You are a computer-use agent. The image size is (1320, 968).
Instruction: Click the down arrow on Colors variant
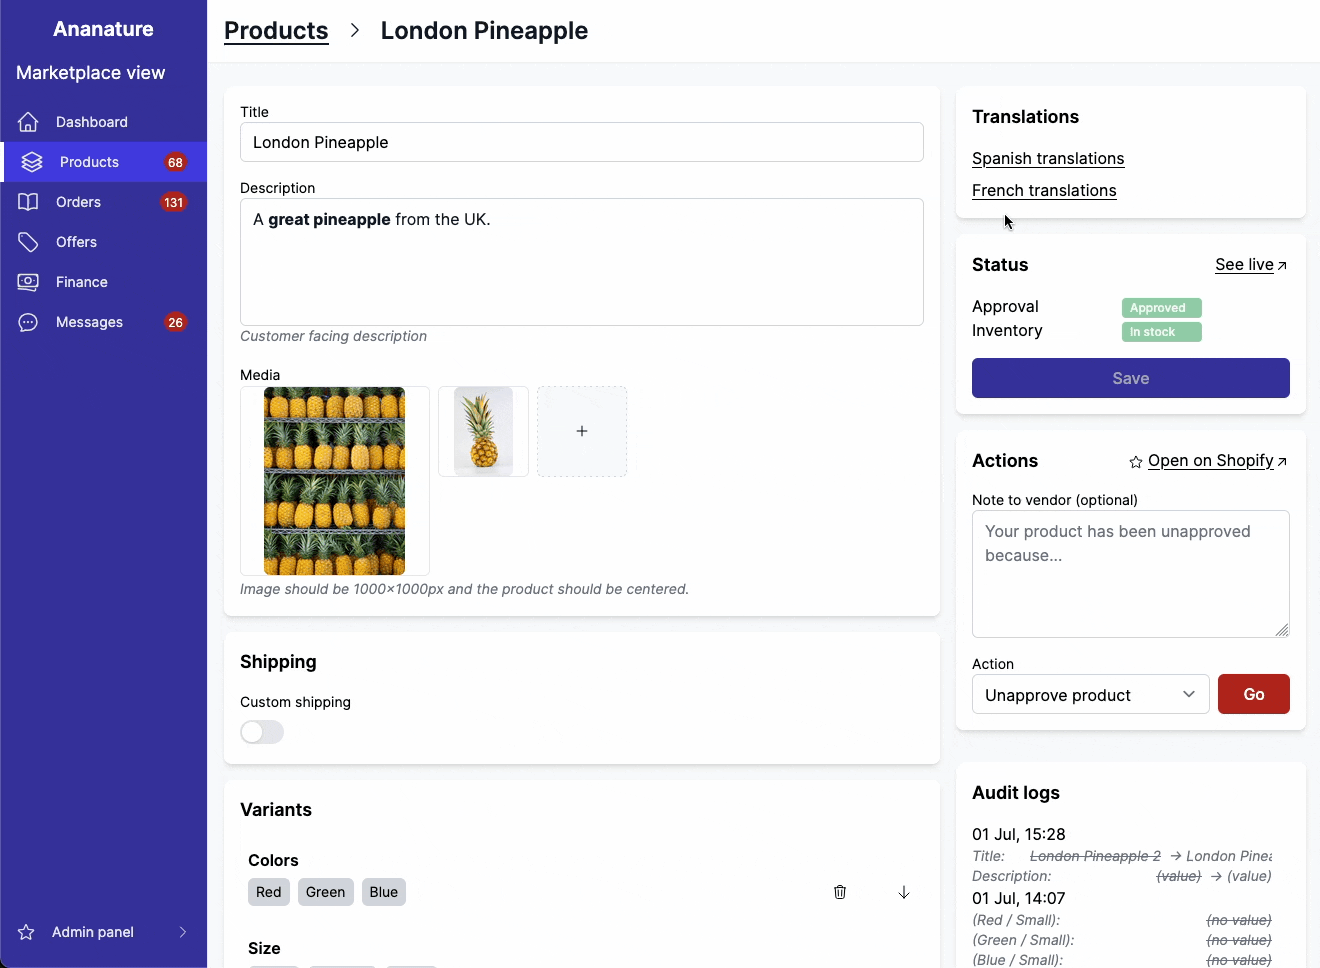(903, 892)
